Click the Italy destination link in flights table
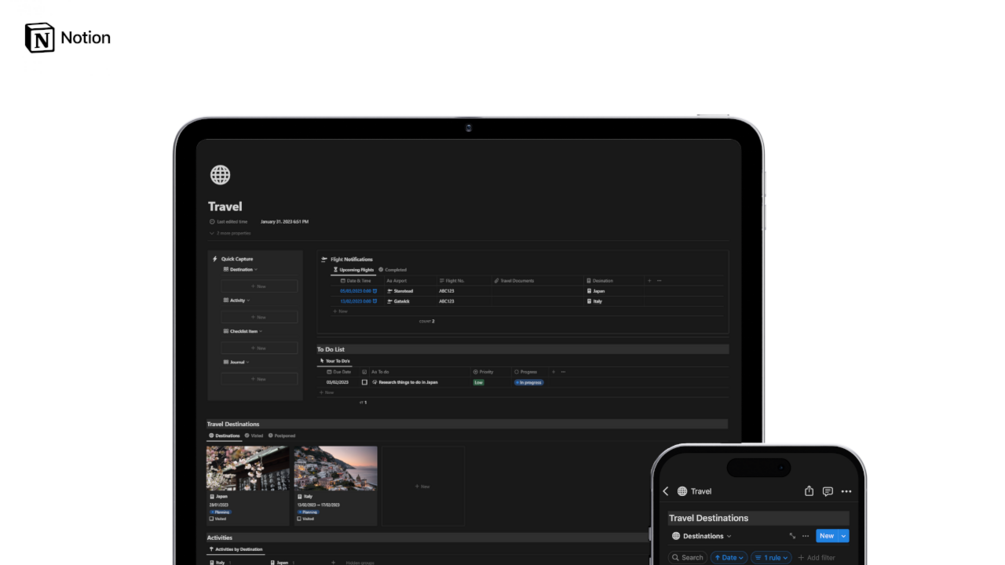Viewport: 1005px width, 565px height. tap(595, 301)
